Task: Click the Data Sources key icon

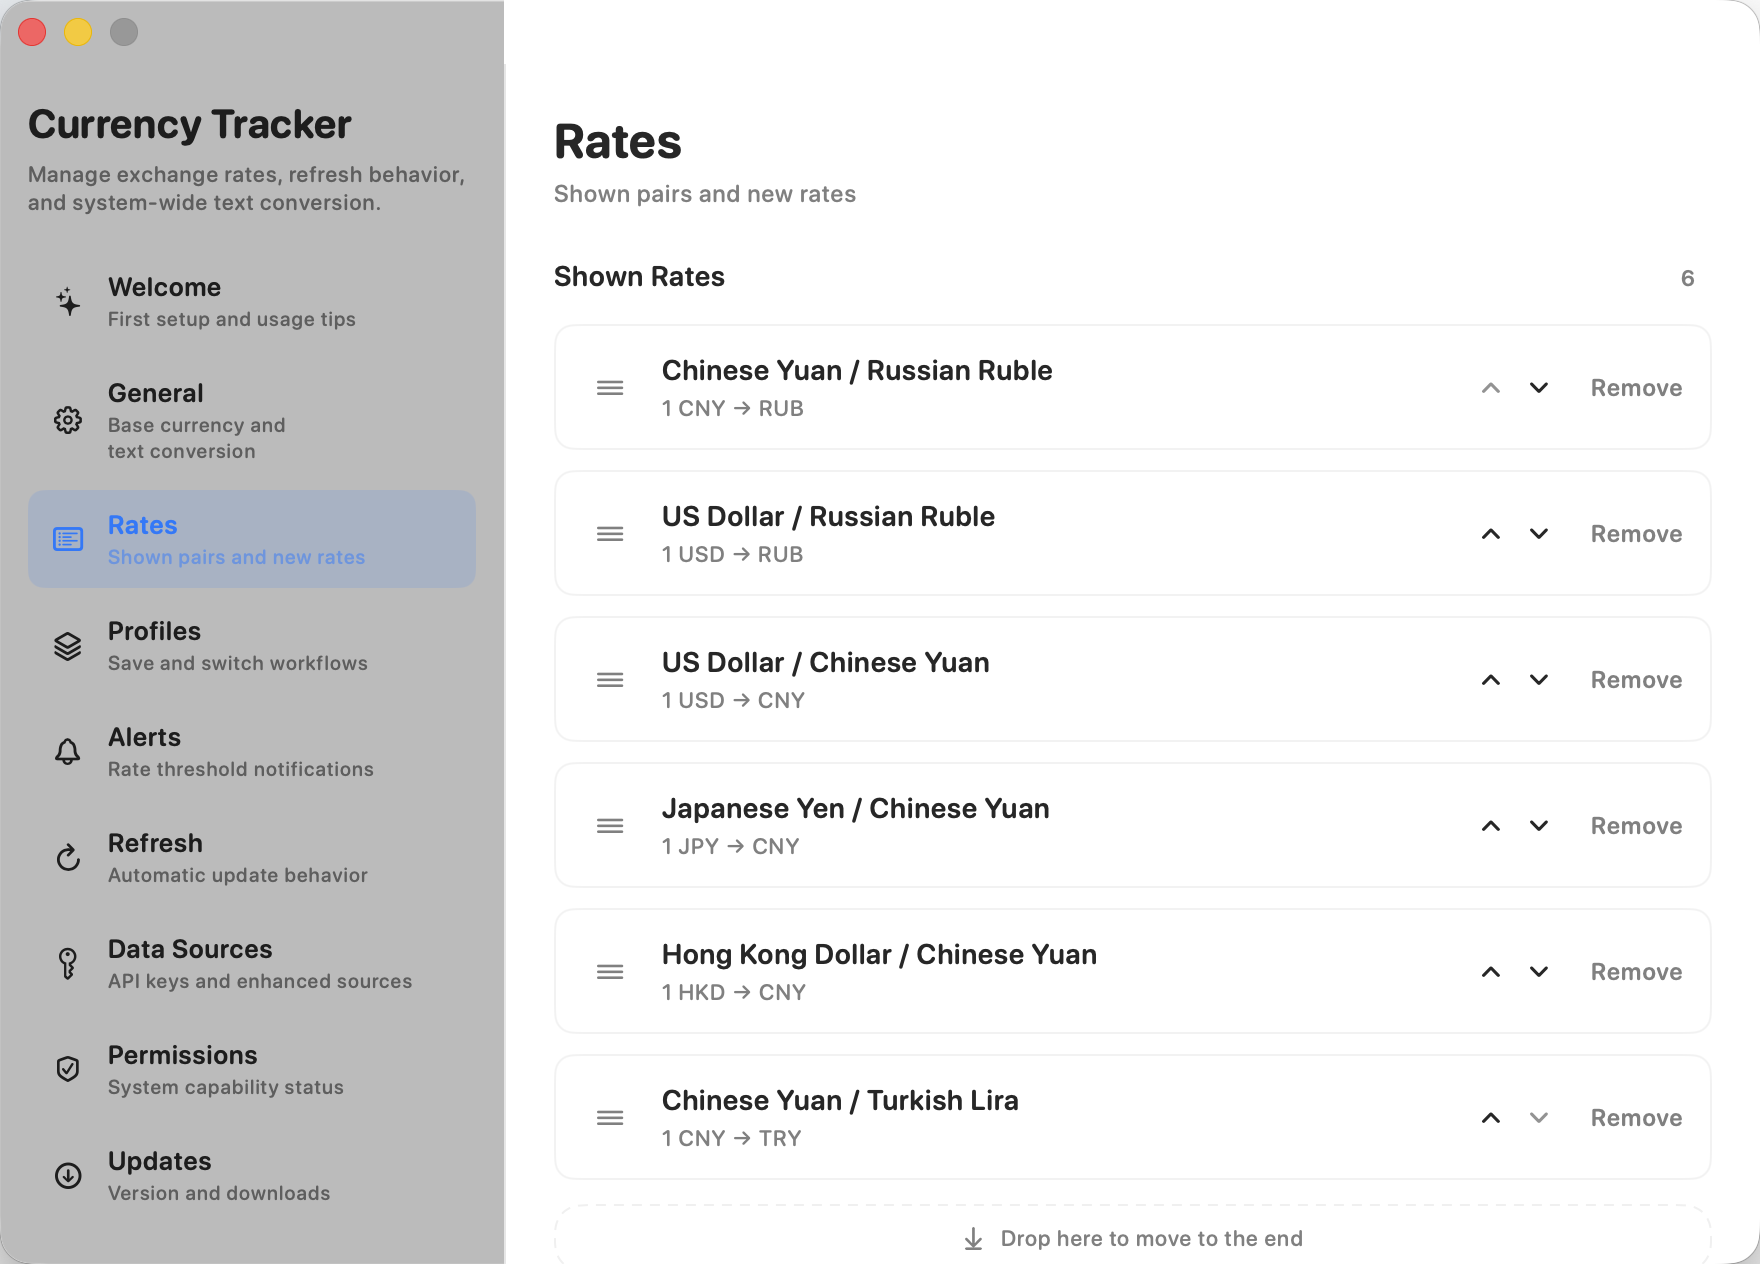Action: [x=68, y=964]
